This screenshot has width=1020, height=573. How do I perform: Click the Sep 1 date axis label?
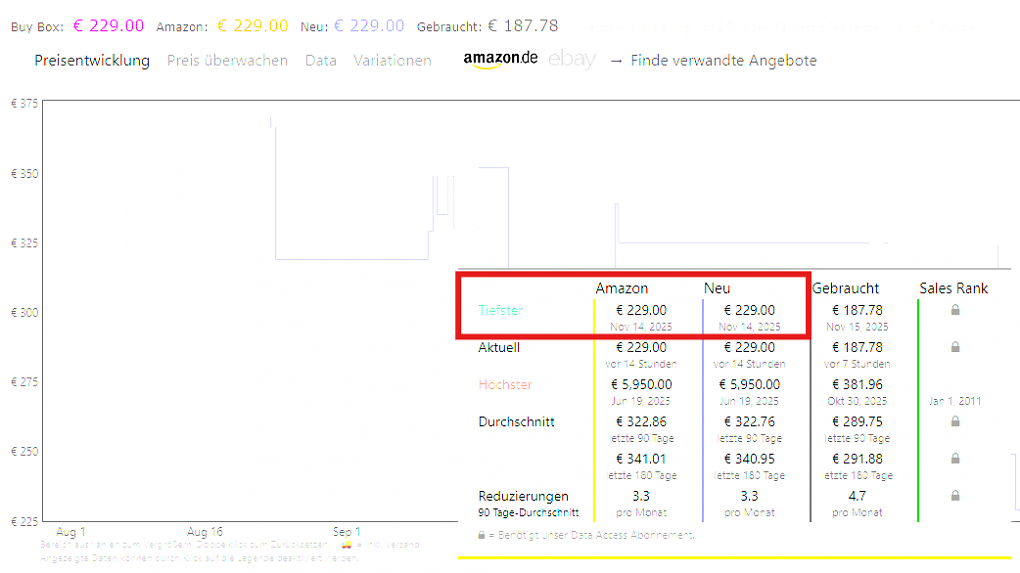point(346,532)
